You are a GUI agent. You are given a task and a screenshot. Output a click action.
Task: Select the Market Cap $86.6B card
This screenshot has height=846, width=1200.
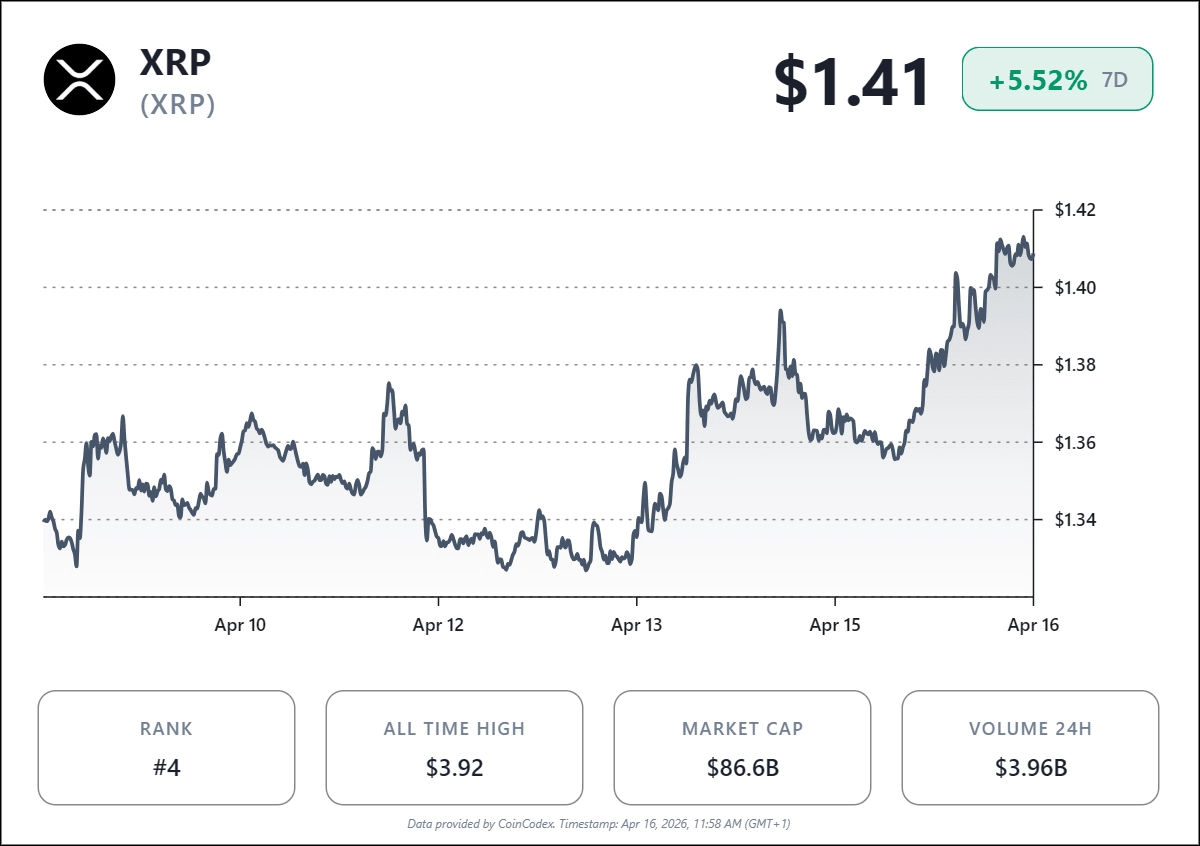[x=742, y=747]
